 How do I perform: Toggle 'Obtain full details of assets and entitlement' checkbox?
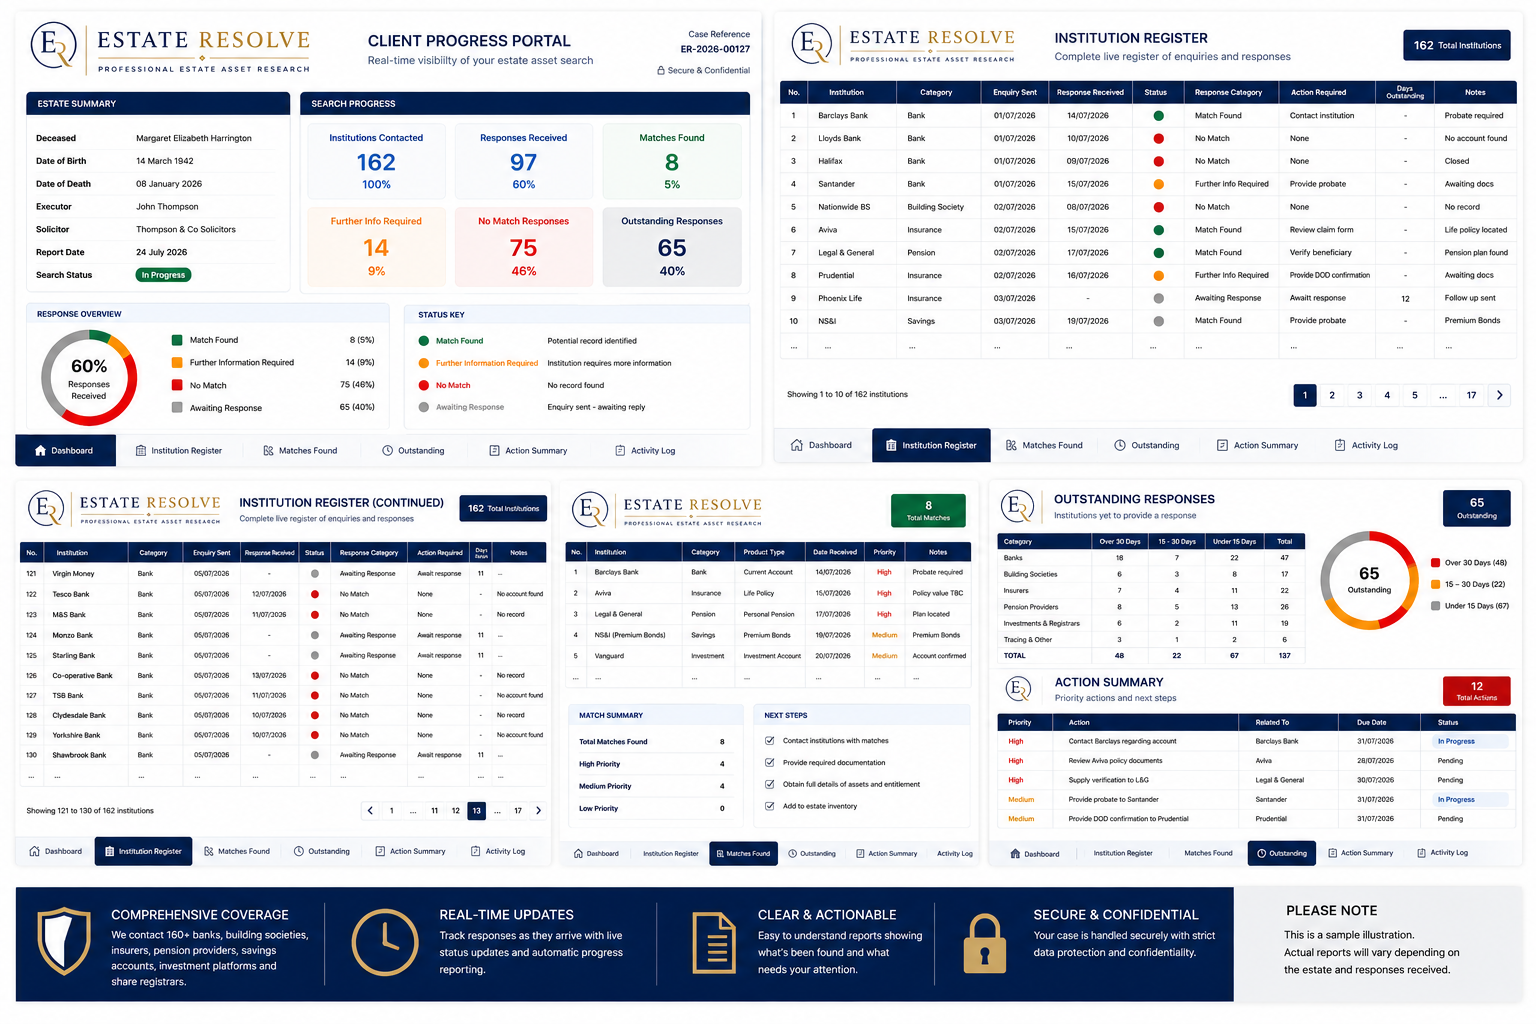pos(769,784)
